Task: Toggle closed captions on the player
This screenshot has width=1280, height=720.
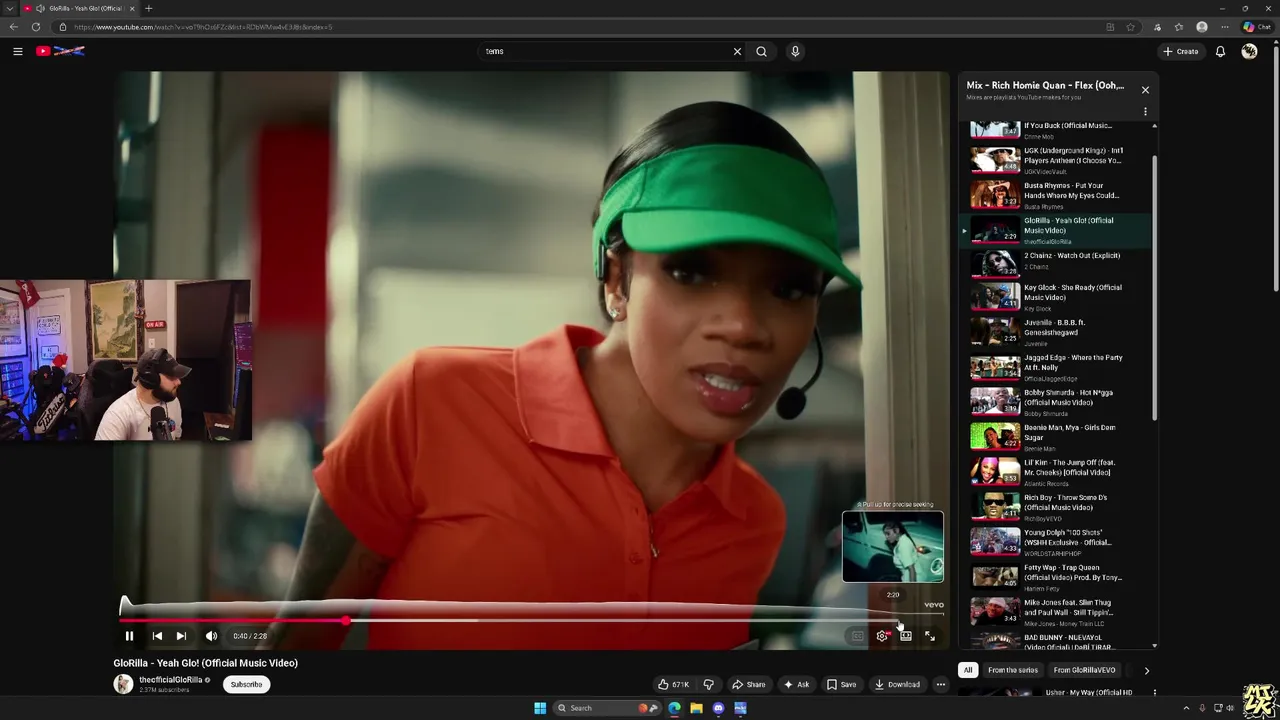Action: pos(857,636)
